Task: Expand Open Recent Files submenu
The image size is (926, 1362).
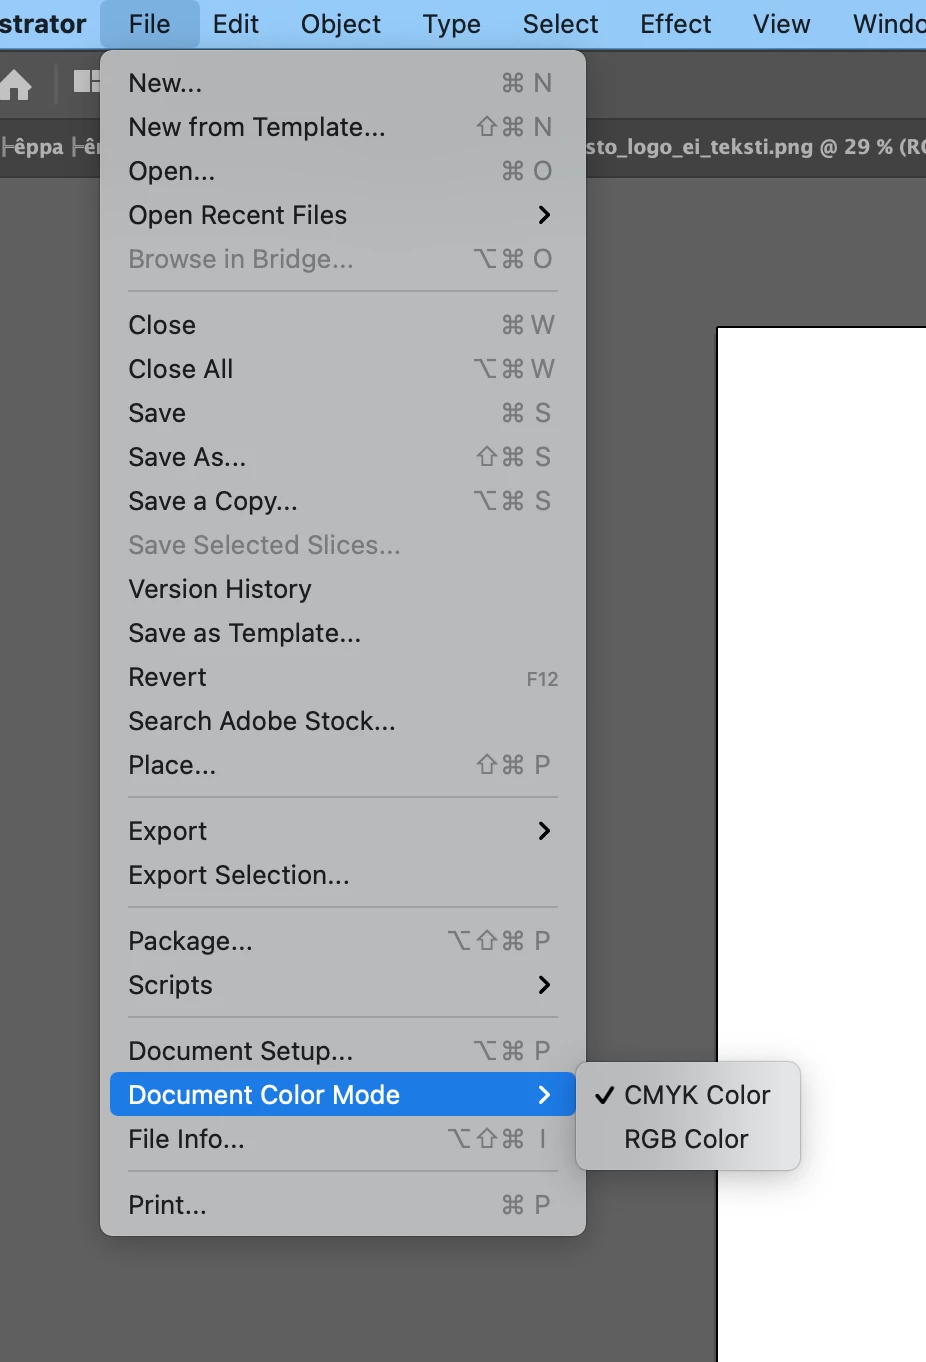Action: [343, 215]
